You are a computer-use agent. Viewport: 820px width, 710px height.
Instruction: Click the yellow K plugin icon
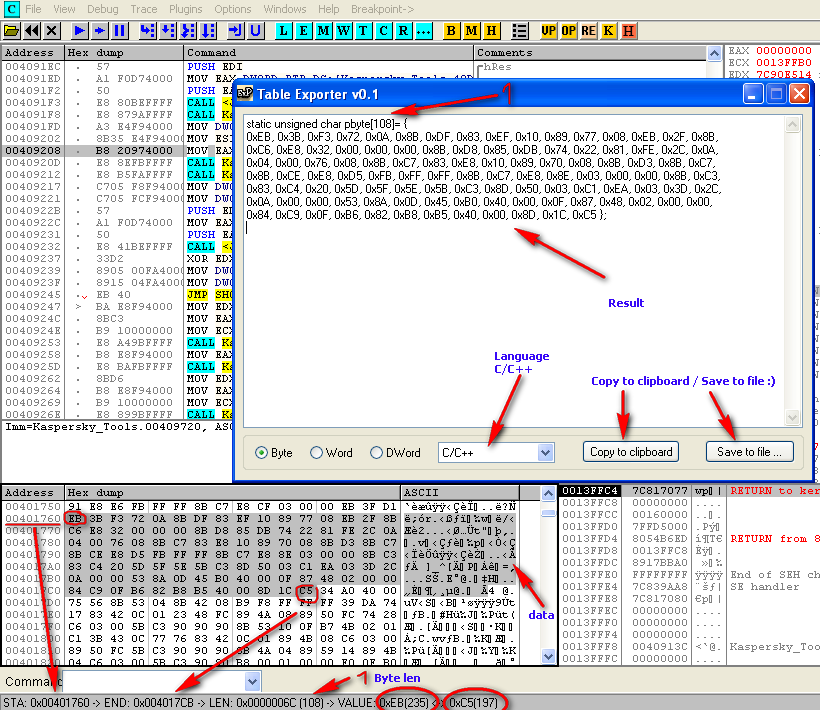pos(608,31)
